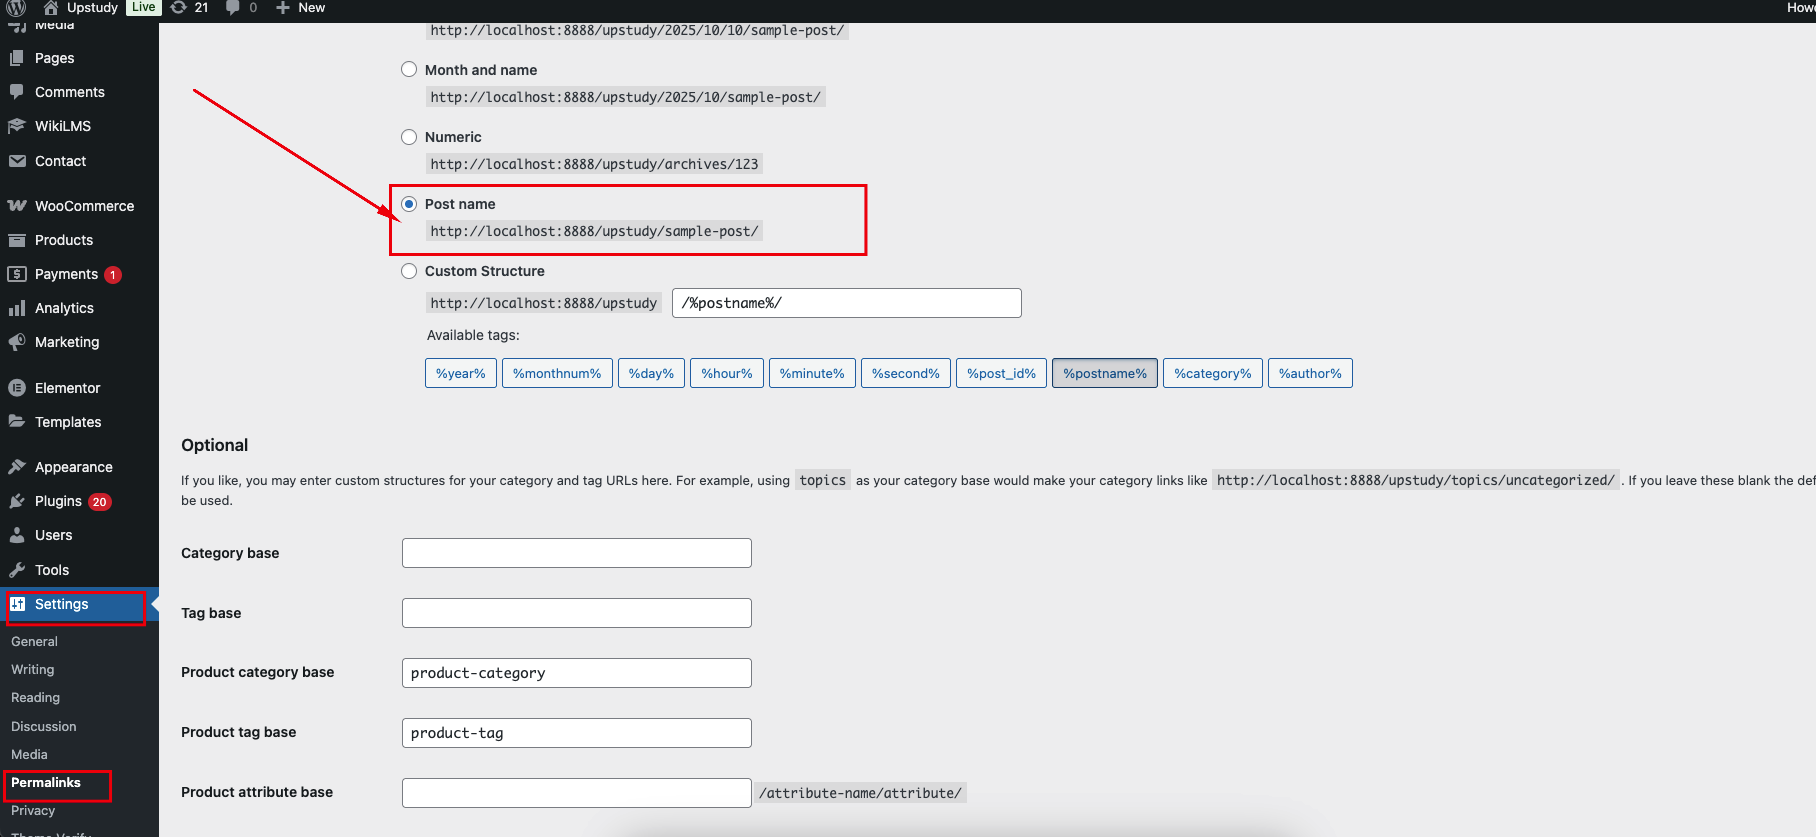Open the Privacy settings submenu link

click(x=33, y=811)
